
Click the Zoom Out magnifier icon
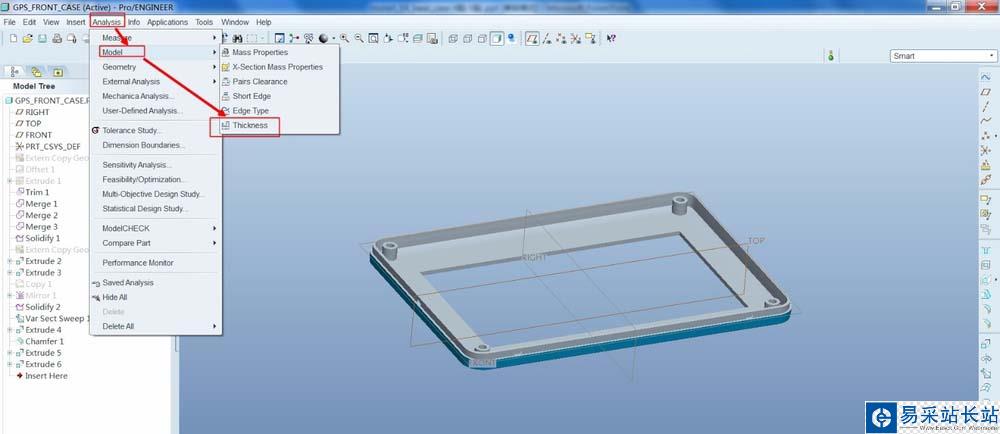click(359, 38)
